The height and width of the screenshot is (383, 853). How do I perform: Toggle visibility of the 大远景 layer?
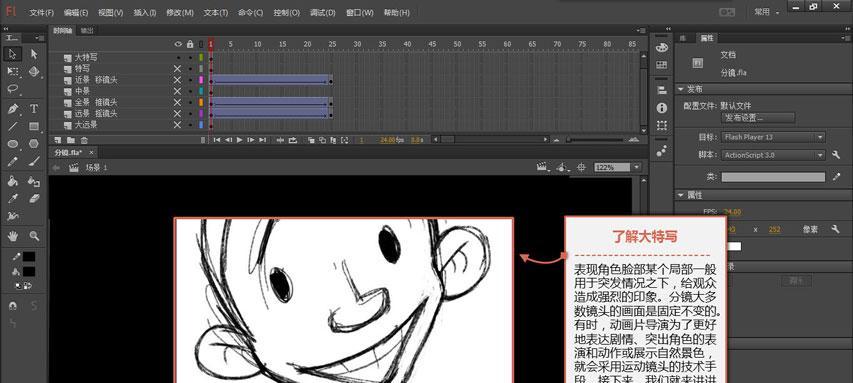click(177, 125)
